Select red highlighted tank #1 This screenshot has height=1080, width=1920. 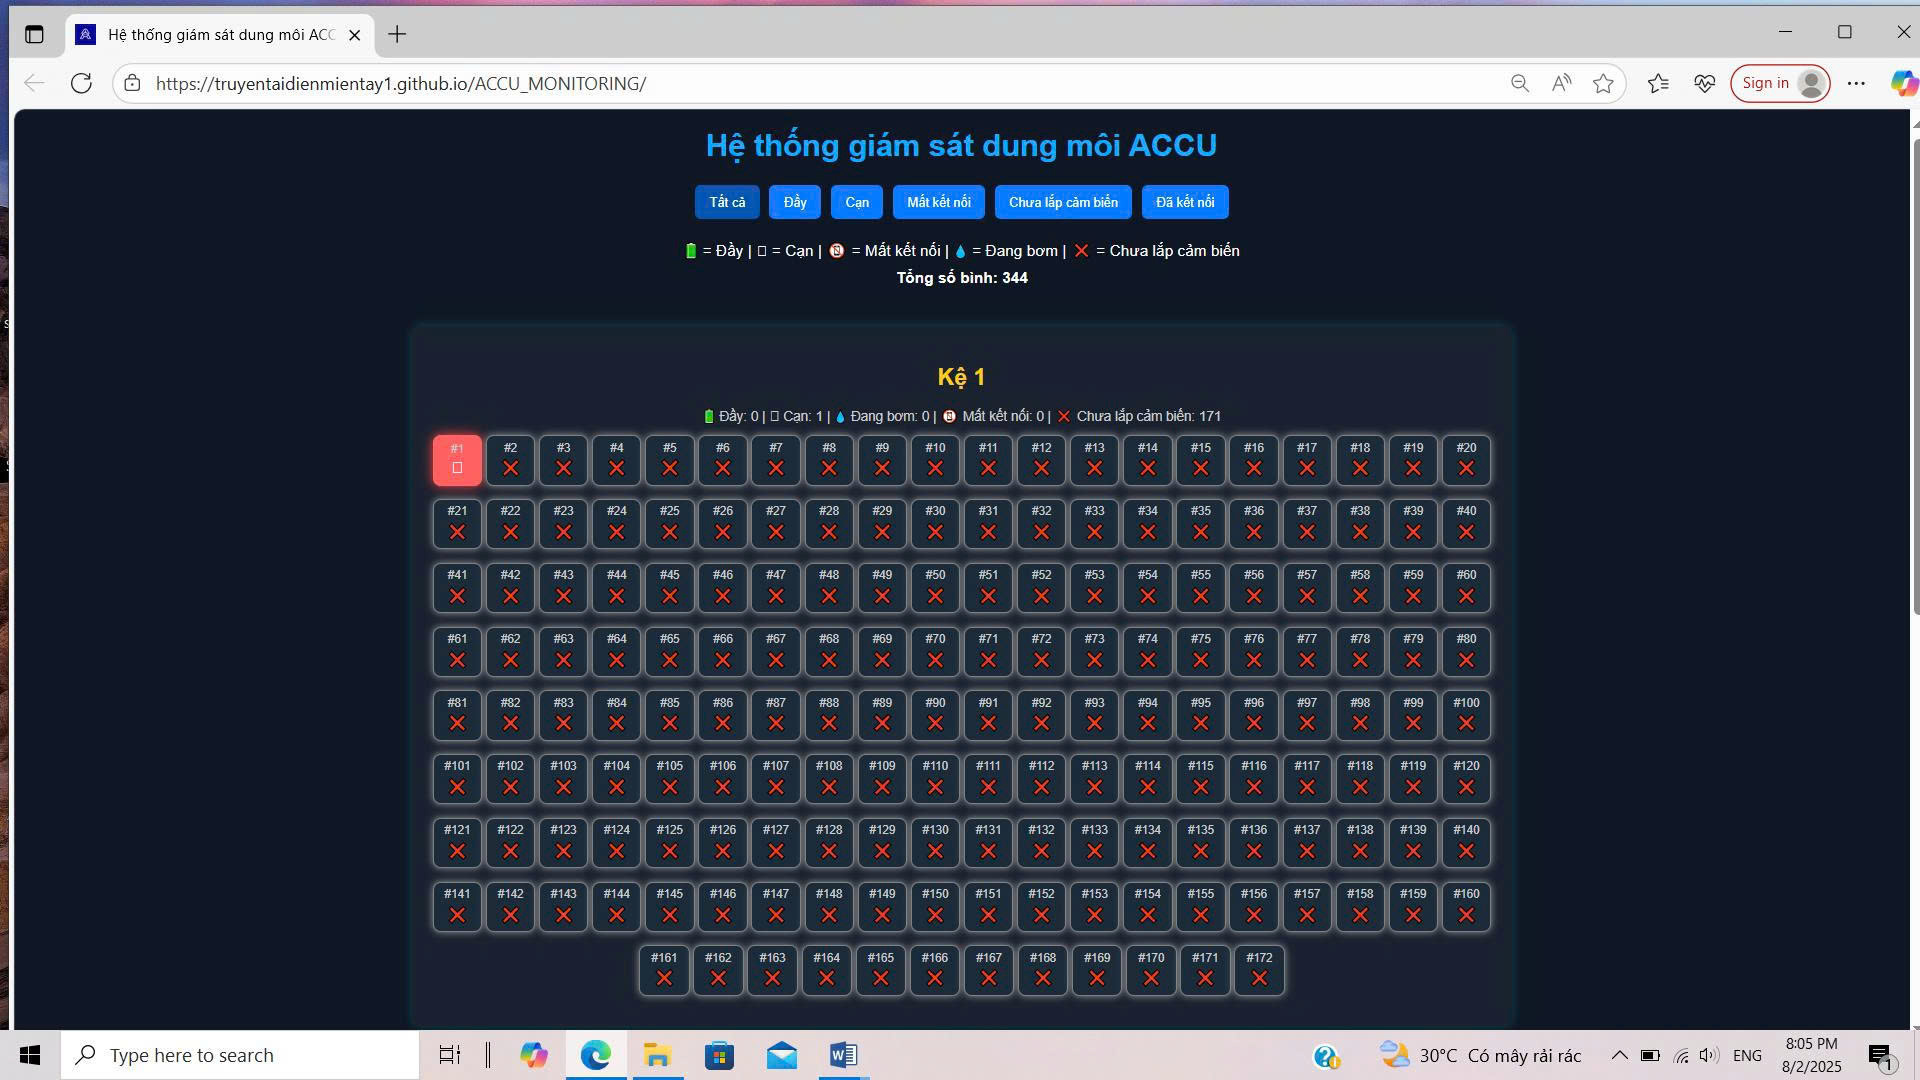pyautogui.click(x=457, y=460)
